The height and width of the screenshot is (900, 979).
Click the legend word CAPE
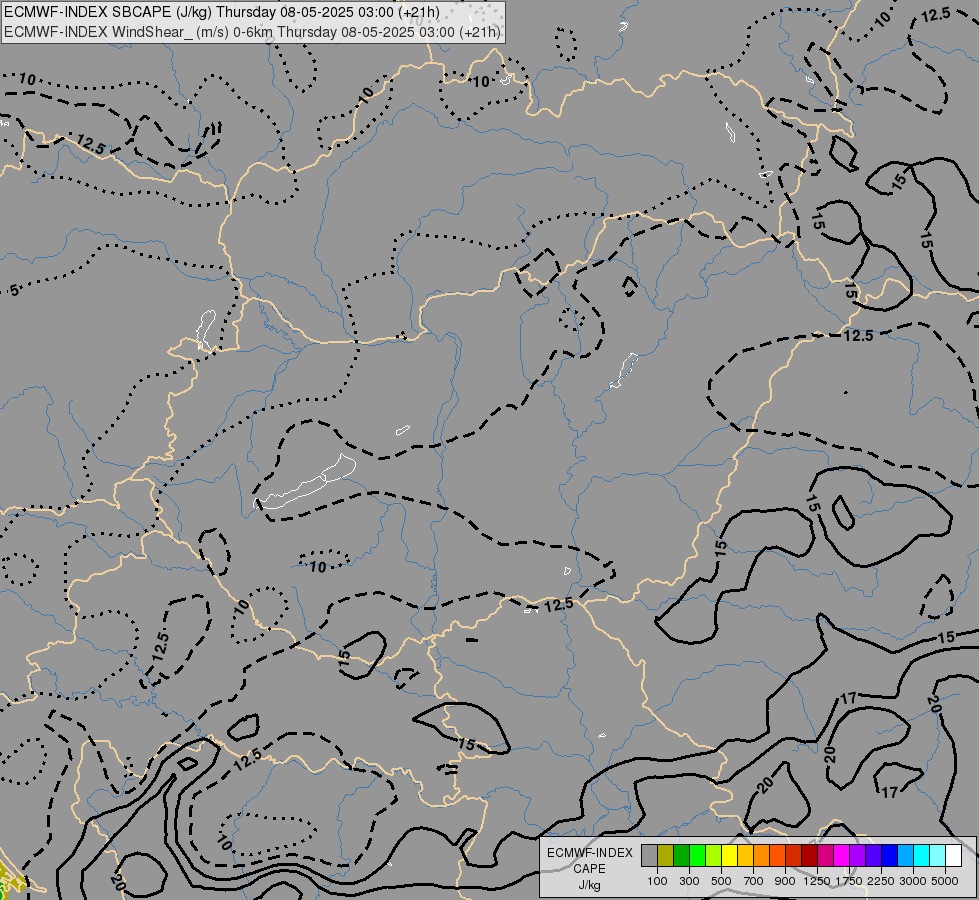590,869
